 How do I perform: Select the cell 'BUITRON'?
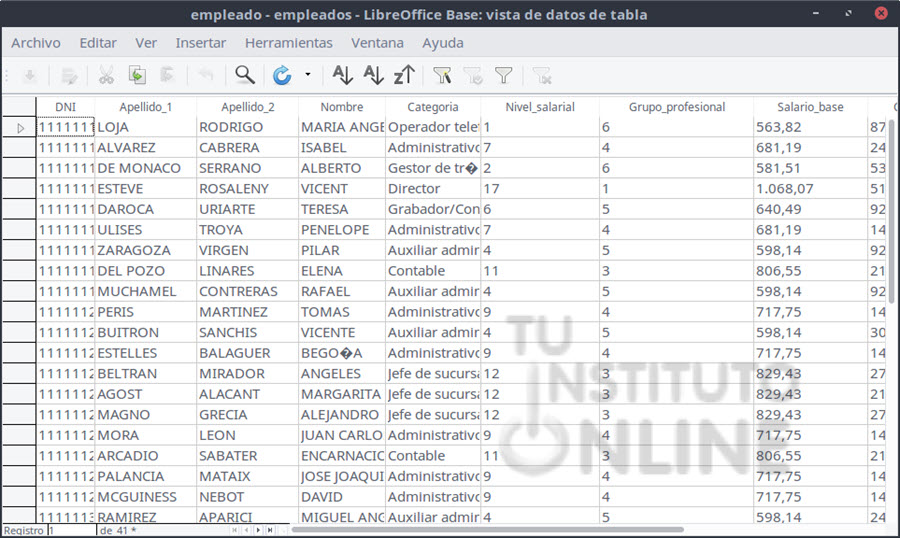[146, 332]
